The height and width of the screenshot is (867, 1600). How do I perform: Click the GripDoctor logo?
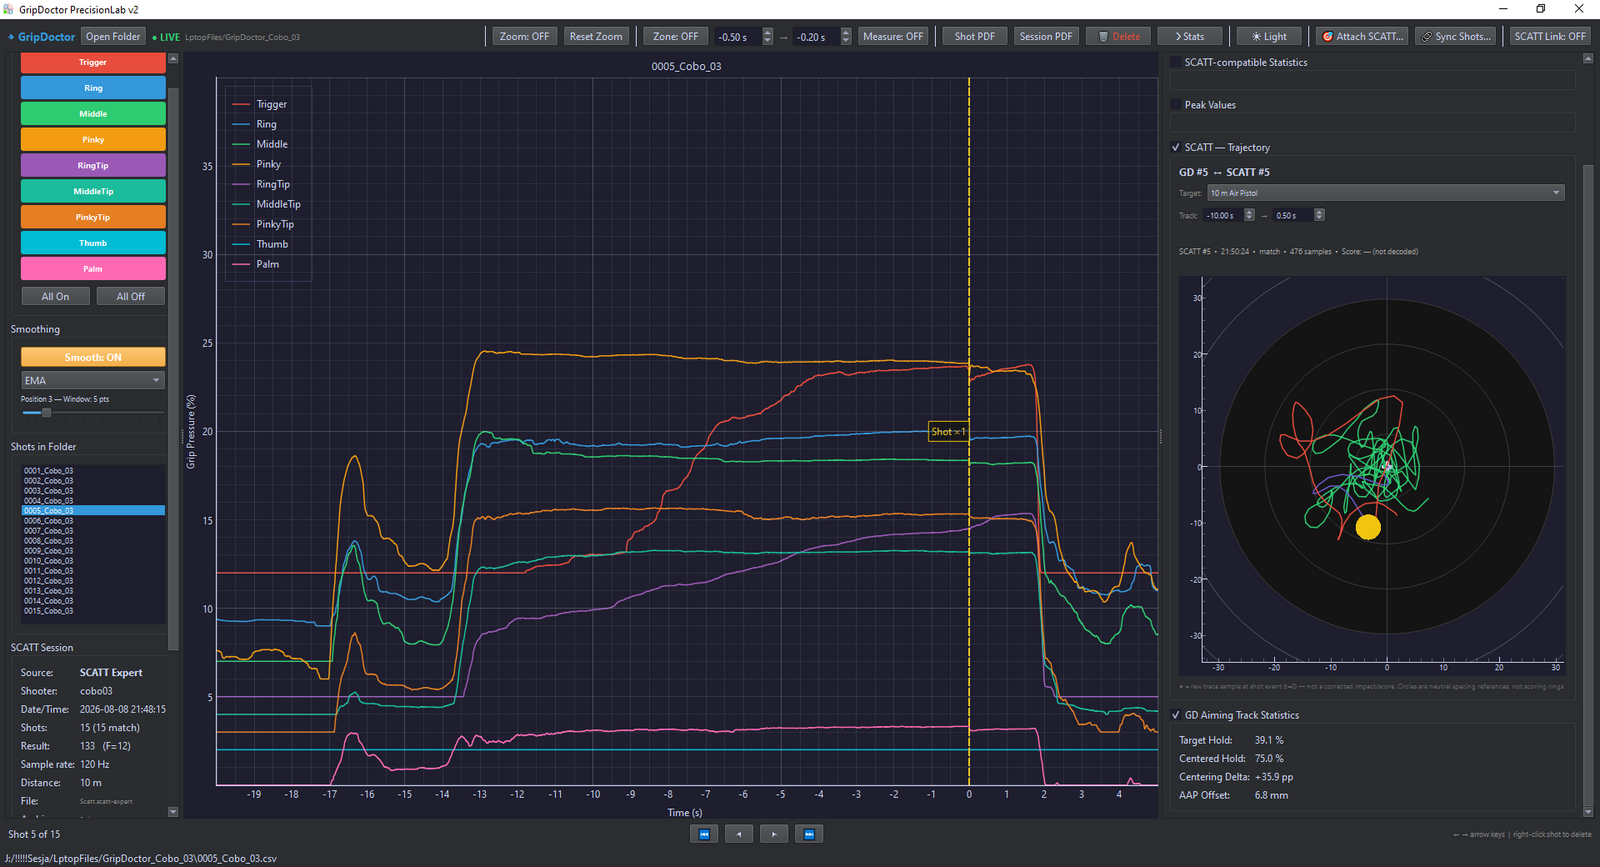click(x=42, y=37)
